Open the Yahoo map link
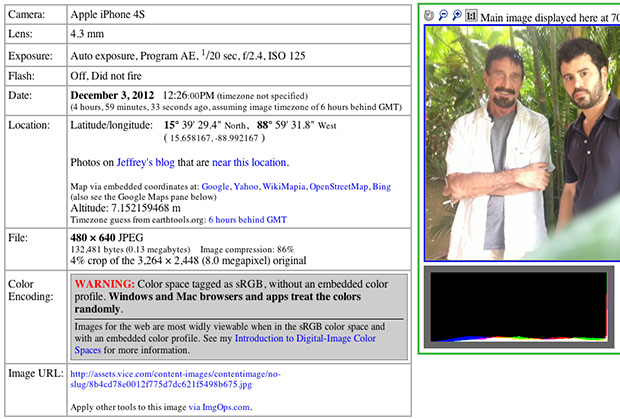The image size is (620, 419). (x=246, y=187)
